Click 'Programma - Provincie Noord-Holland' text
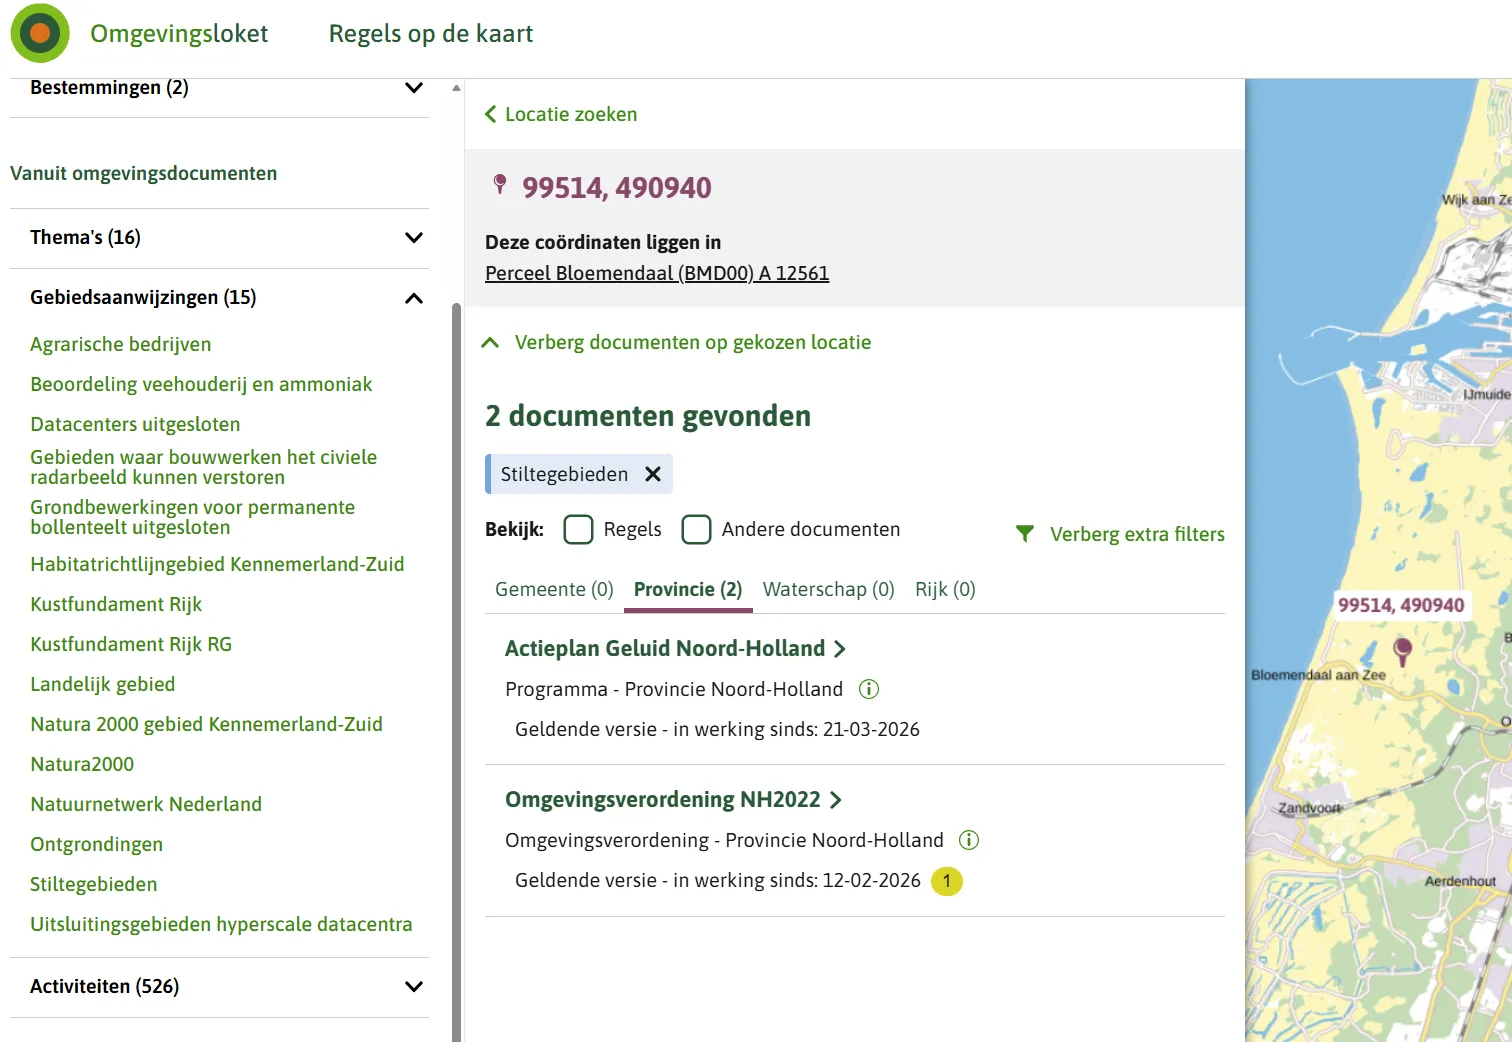1512x1042 pixels. tap(674, 689)
